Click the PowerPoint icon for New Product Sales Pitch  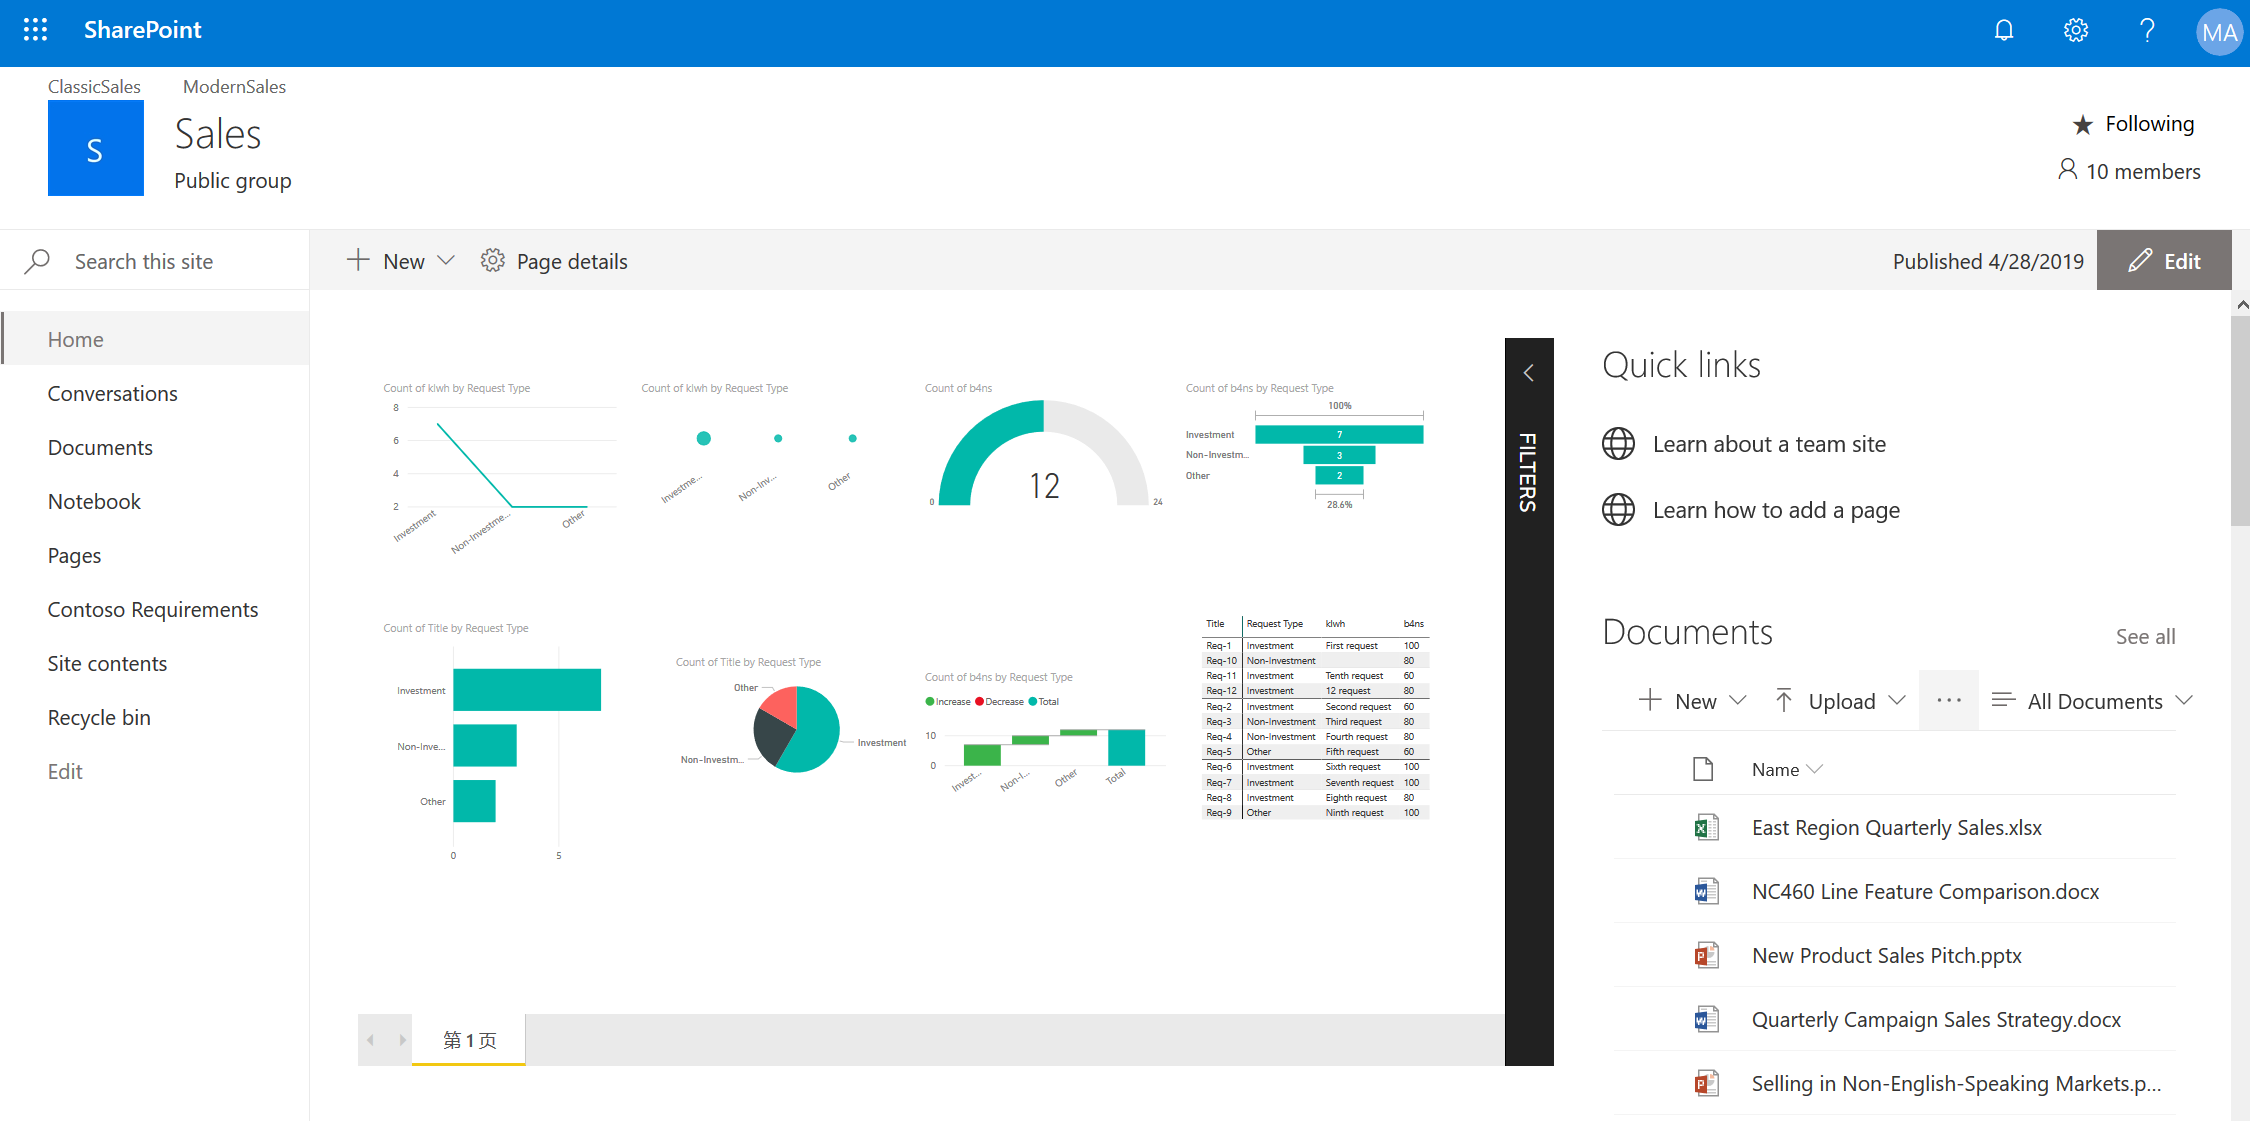click(x=1706, y=955)
